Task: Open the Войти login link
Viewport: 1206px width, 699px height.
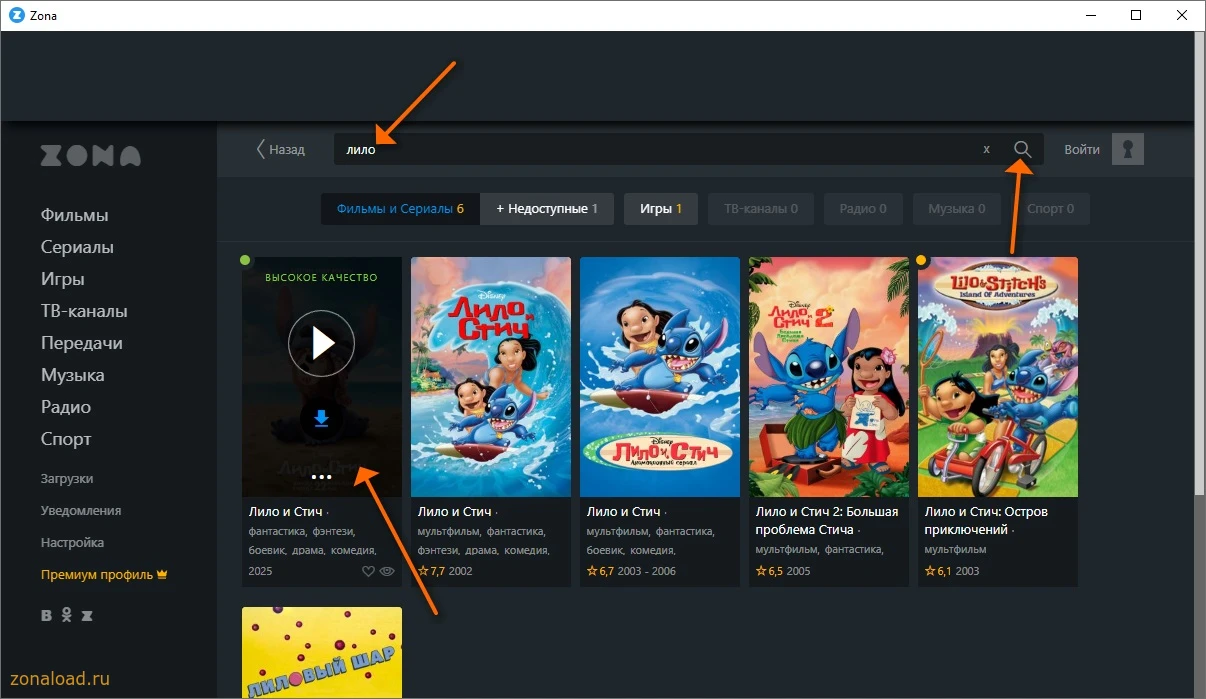Action: pyautogui.click(x=1082, y=149)
